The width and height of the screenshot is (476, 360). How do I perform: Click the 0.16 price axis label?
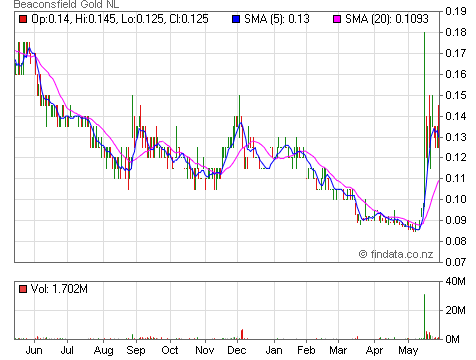point(456,74)
